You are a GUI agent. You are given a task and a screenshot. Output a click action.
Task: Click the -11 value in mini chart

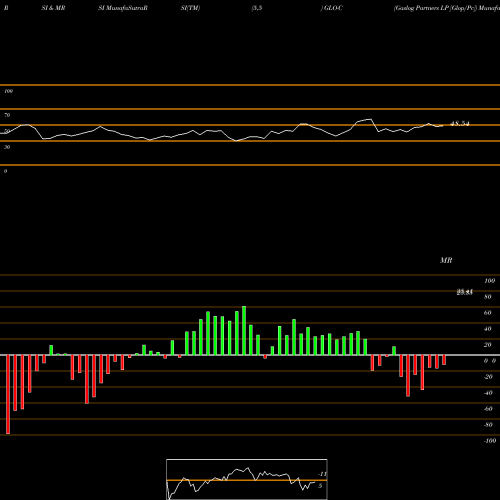[322, 474]
